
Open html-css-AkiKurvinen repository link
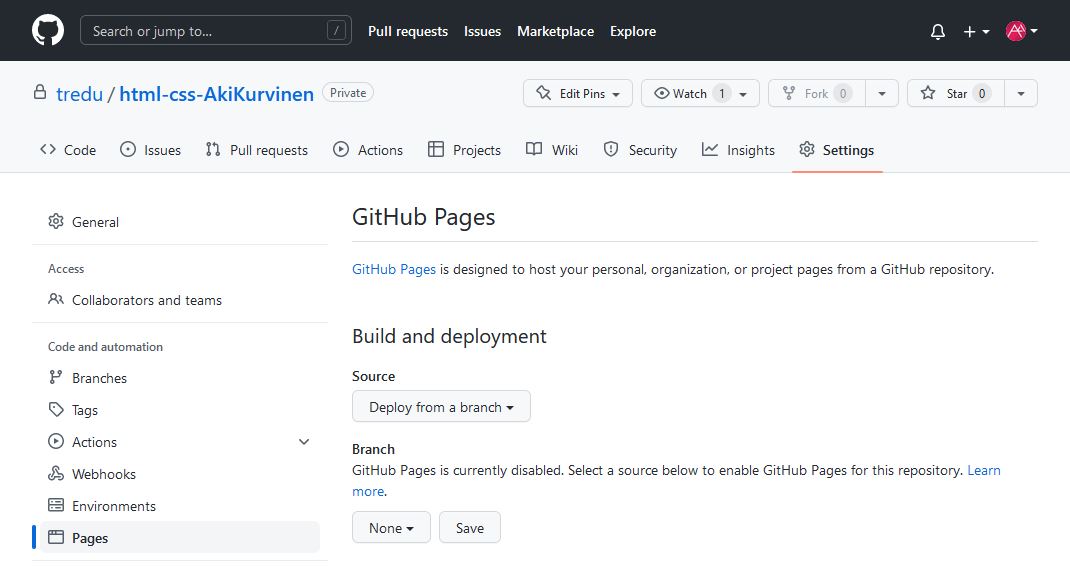216,94
